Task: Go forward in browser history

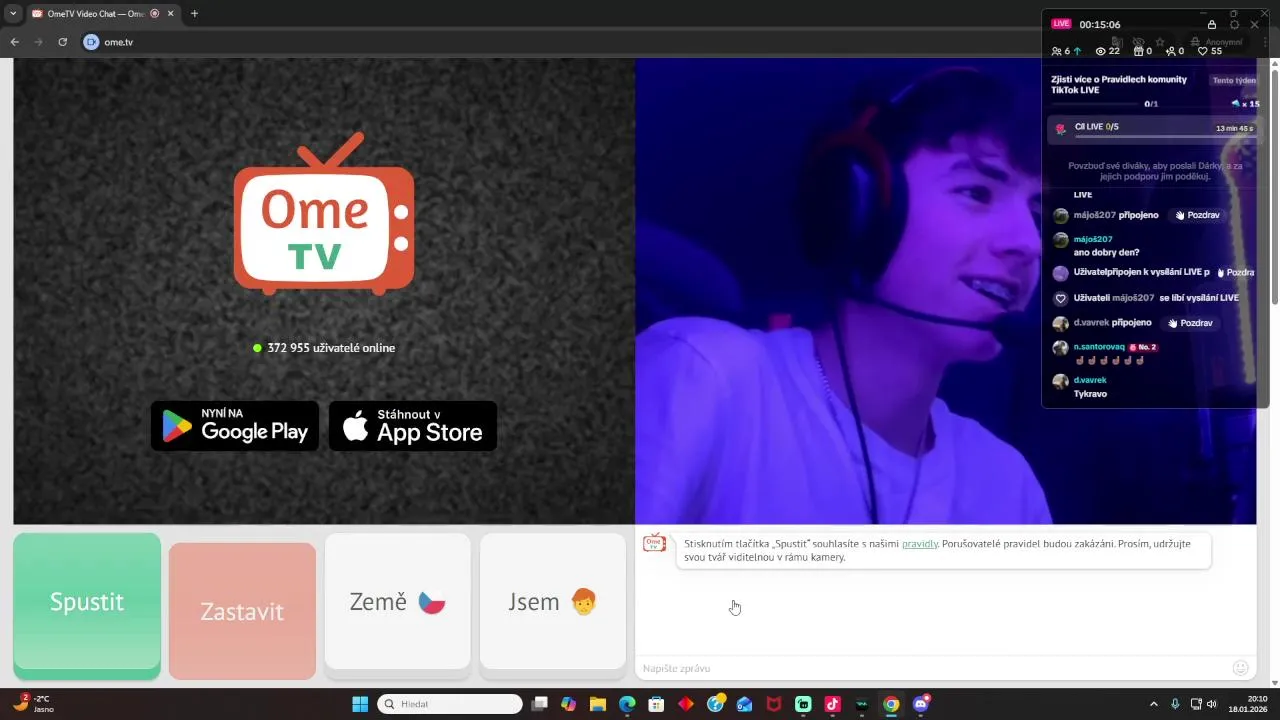Action: pyautogui.click(x=38, y=42)
